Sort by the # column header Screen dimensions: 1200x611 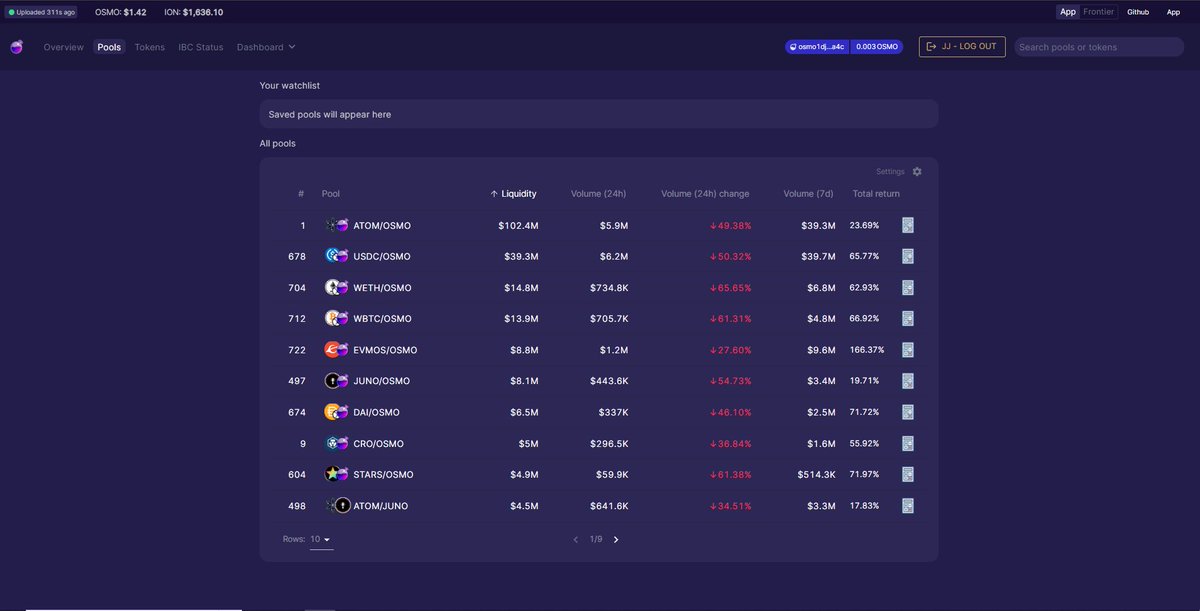tap(301, 194)
